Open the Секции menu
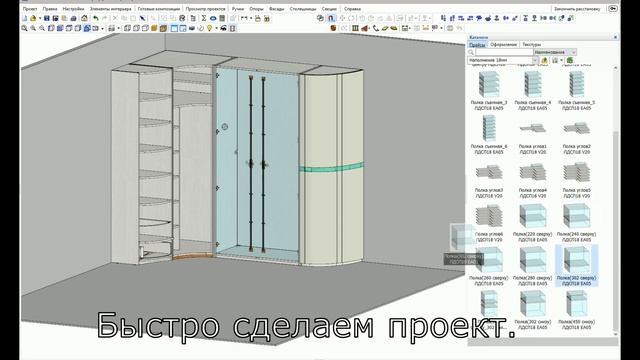This screenshot has width=640, height=360. [x=329, y=9]
